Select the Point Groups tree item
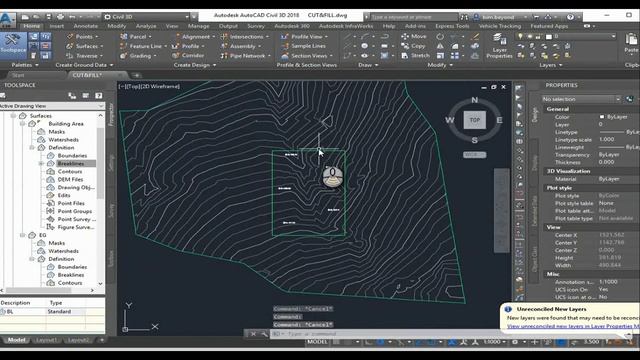This screenshot has height=360, width=640. 75,211
